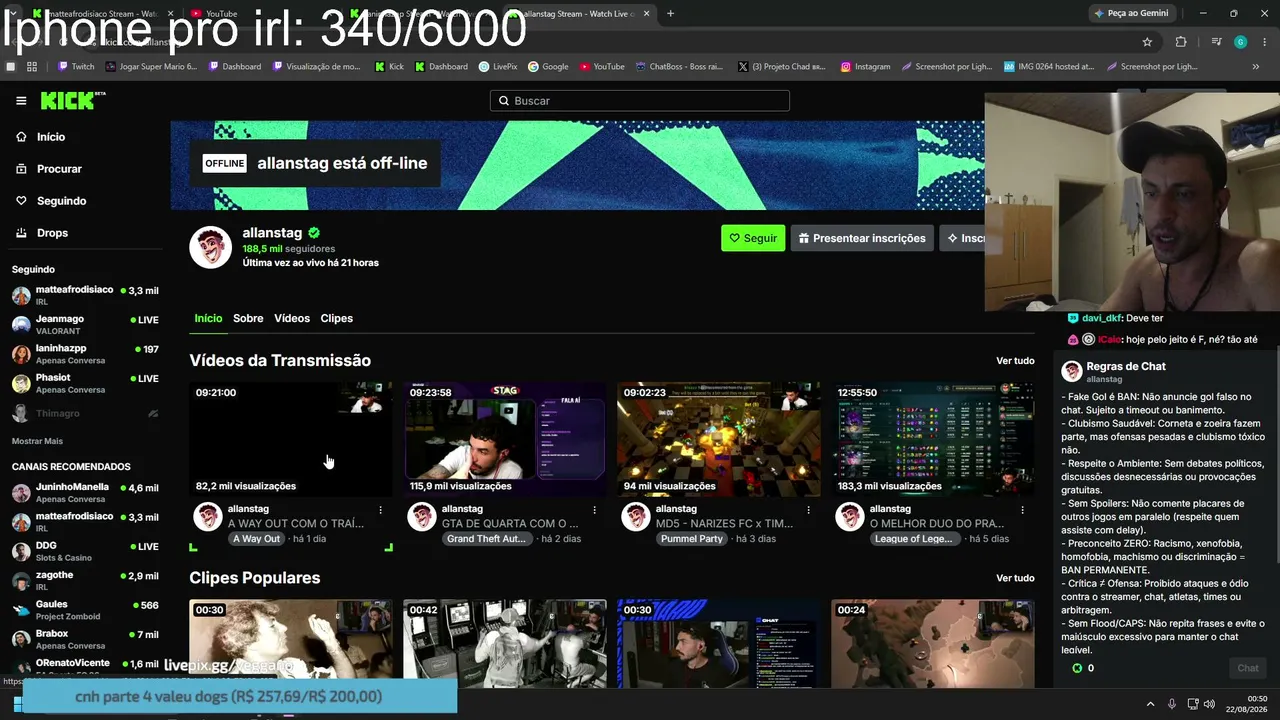This screenshot has width=1280, height=720.
Task: Open Gaules Project Zomboid channel
Action: (x=85, y=609)
